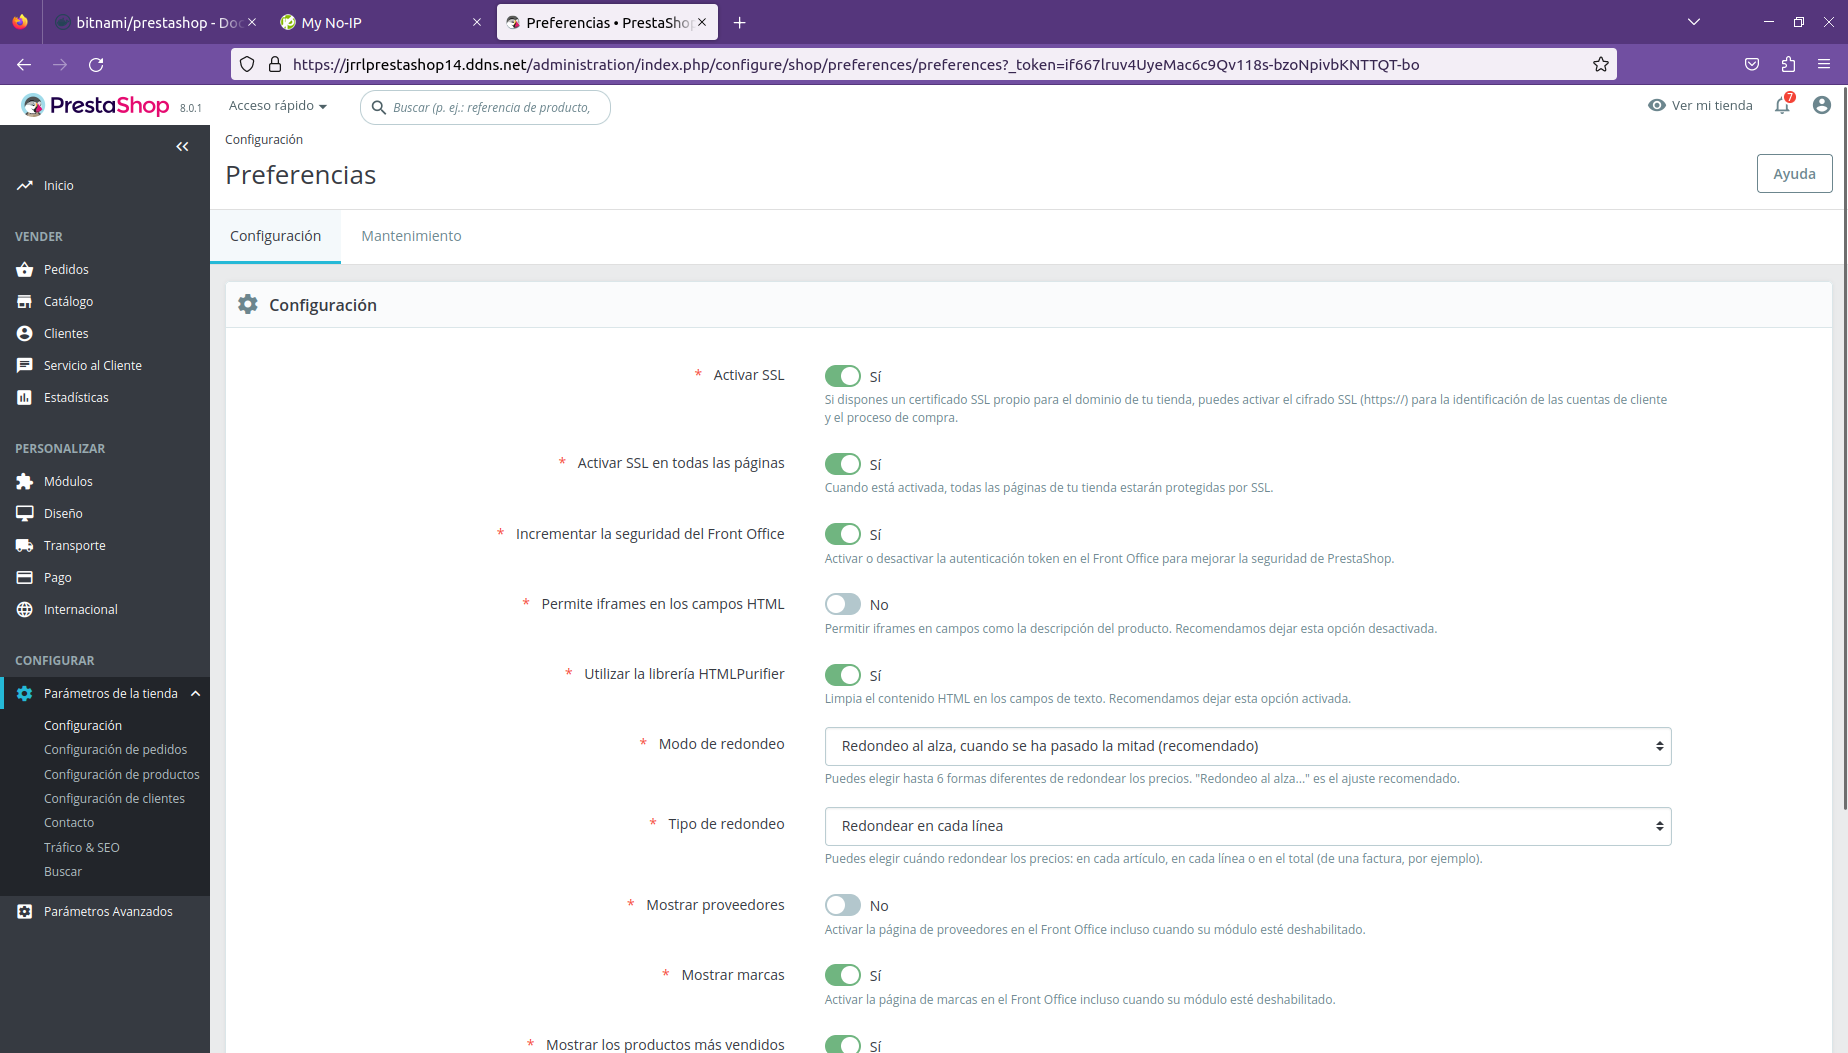
Task: Open Parámetros Avanzados menu
Action: click(105, 911)
